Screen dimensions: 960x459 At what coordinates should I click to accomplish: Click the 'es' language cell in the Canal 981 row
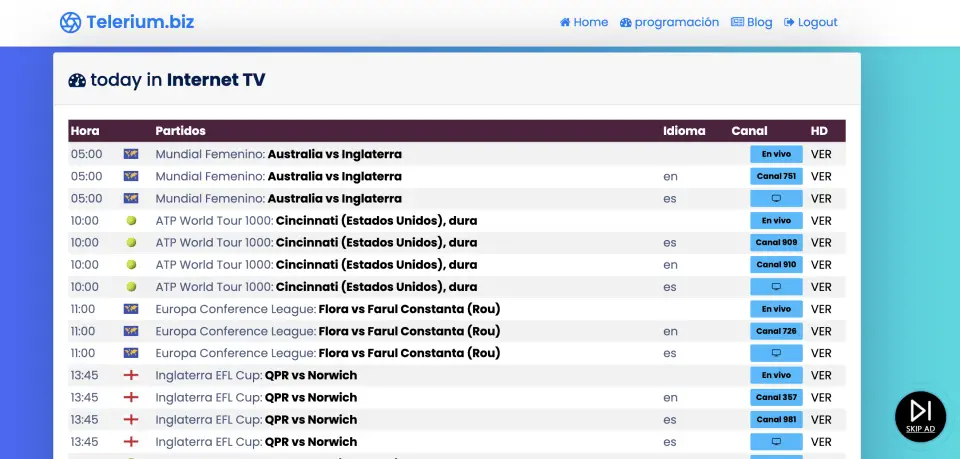670,420
